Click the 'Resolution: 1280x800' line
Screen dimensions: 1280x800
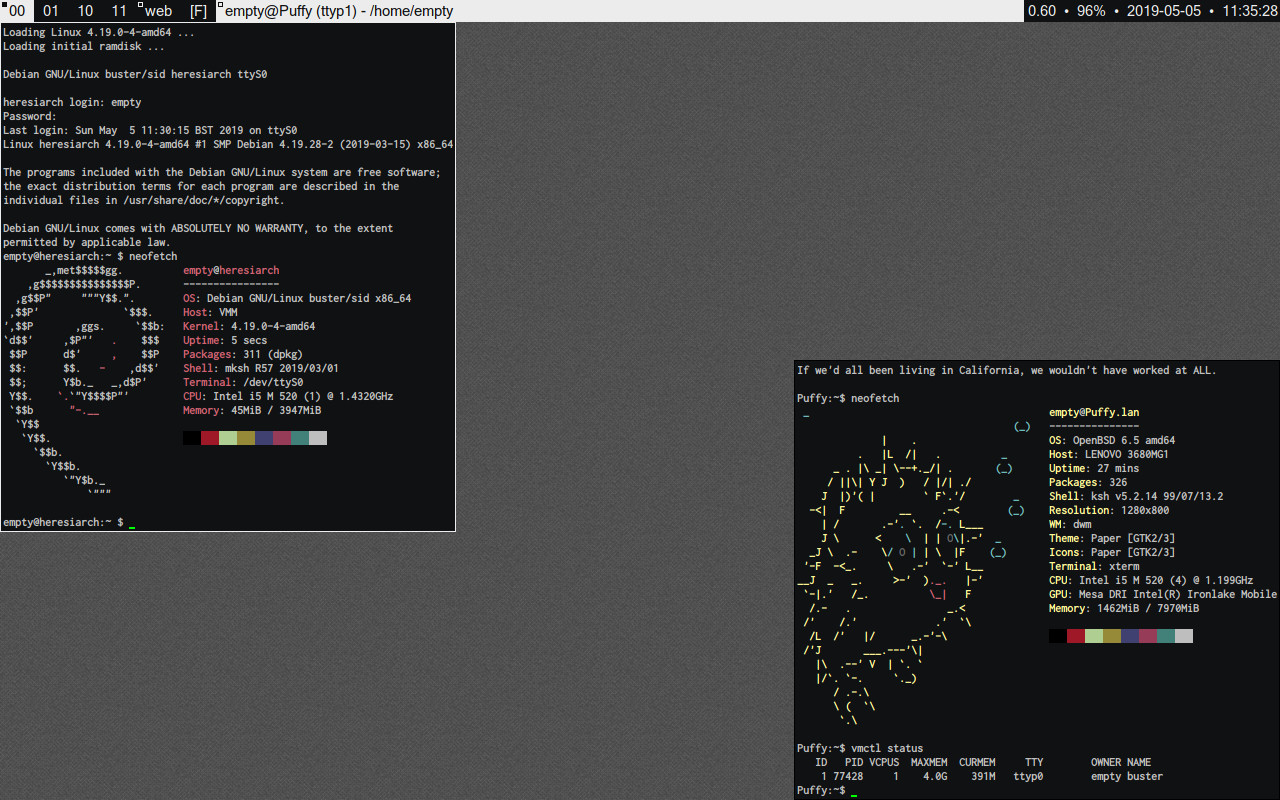click(x=1109, y=510)
